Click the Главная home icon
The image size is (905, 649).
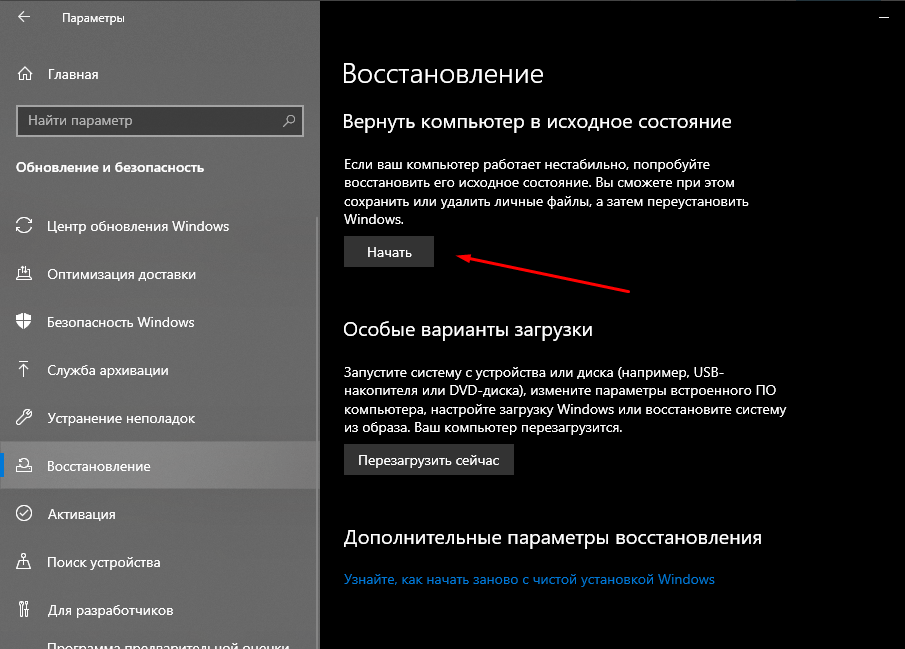25,74
